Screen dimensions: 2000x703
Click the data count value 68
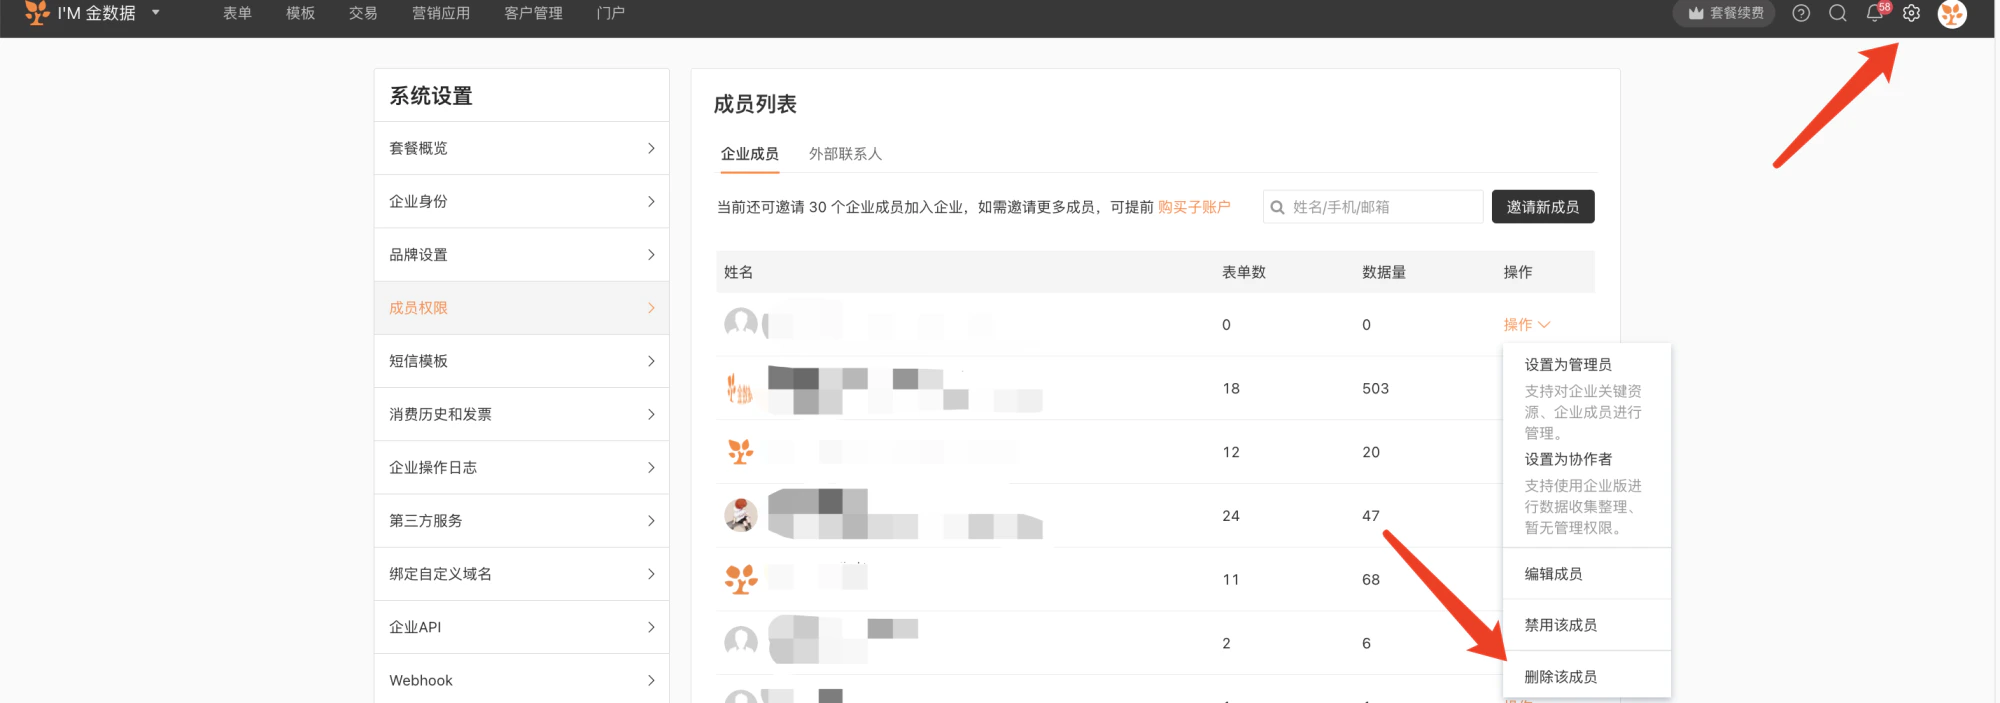tap(1371, 579)
